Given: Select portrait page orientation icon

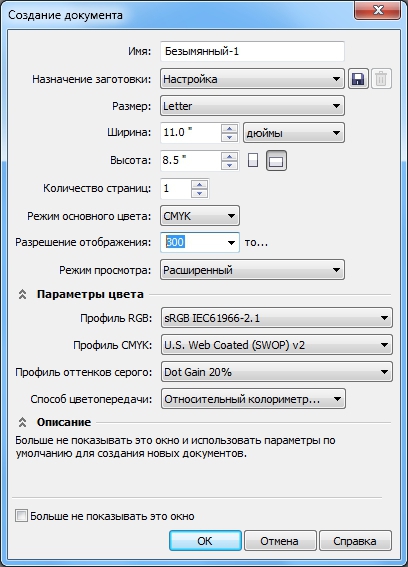Looking at the screenshot, I should point(253,160).
